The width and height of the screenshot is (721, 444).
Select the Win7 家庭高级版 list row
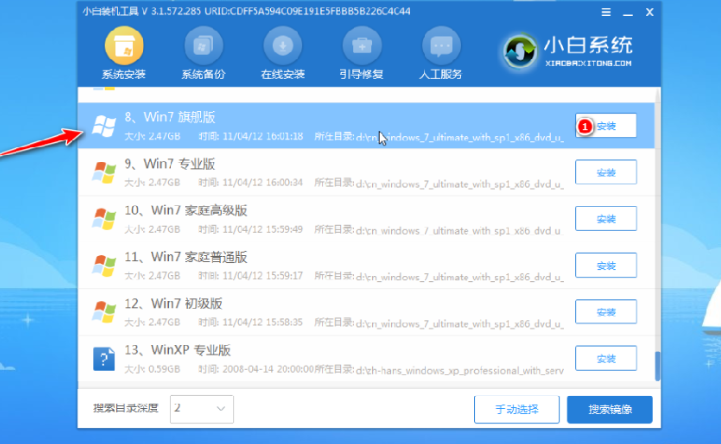pos(330,219)
